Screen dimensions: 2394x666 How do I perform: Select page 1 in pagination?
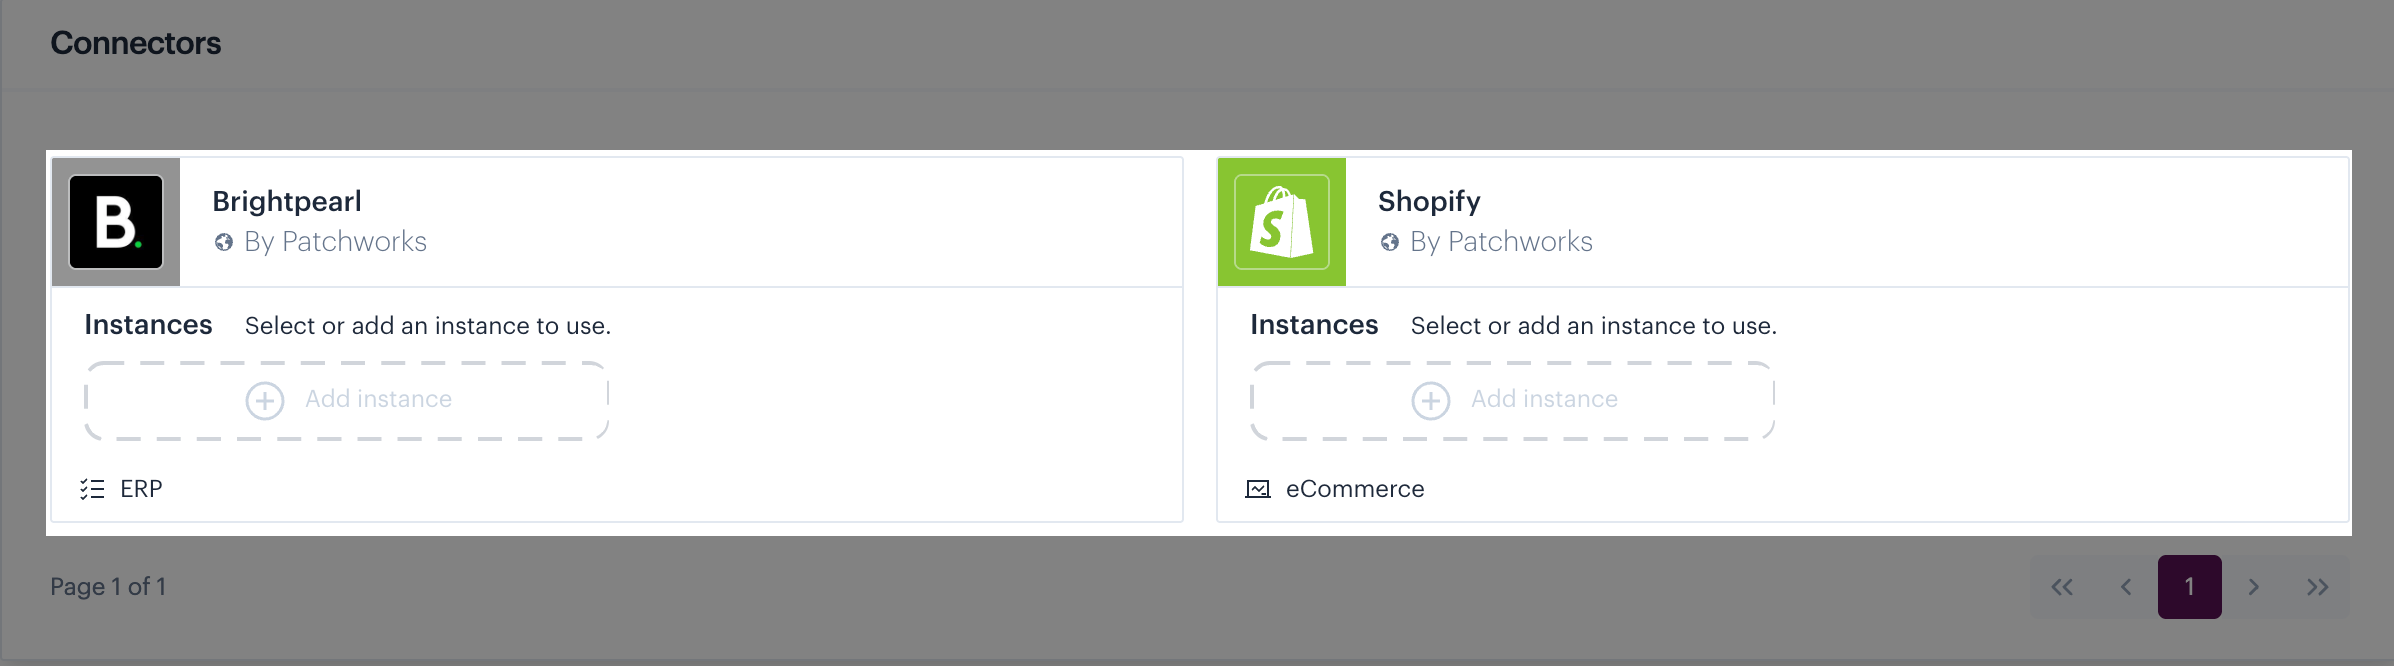tap(2190, 587)
